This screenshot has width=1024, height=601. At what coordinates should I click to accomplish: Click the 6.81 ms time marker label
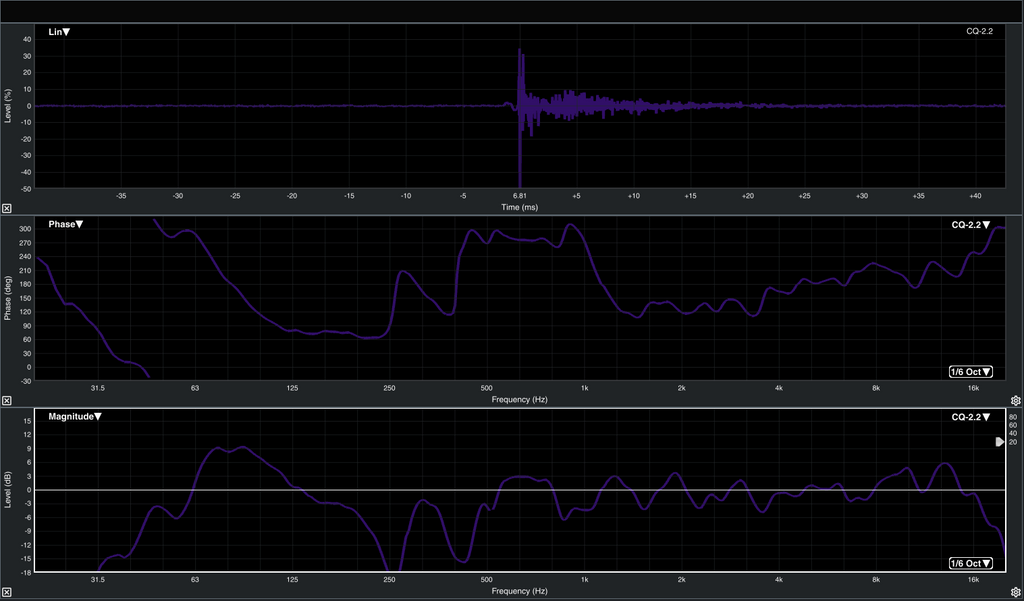pos(519,196)
